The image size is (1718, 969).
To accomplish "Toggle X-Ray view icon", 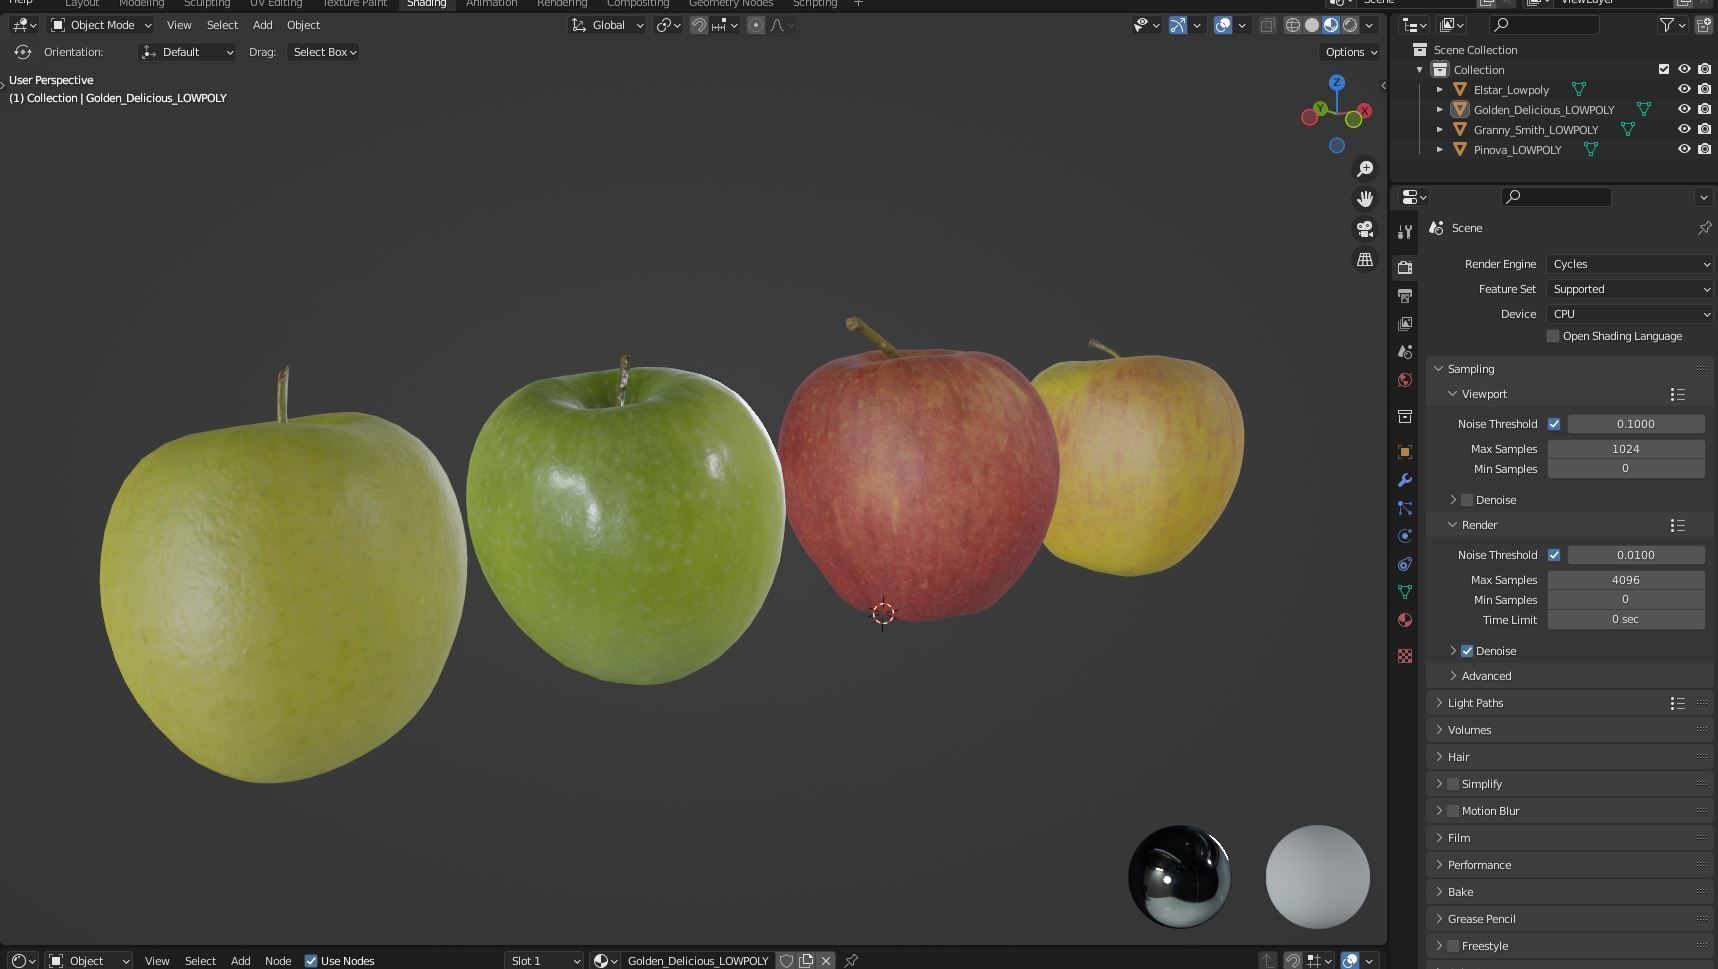I will tap(1267, 25).
